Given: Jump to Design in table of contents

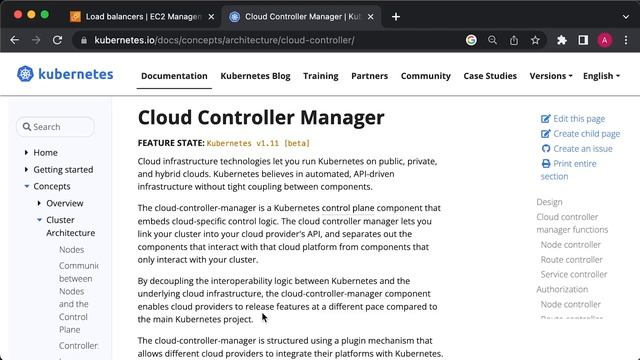Looking at the screenshot, I should (549, 202).
